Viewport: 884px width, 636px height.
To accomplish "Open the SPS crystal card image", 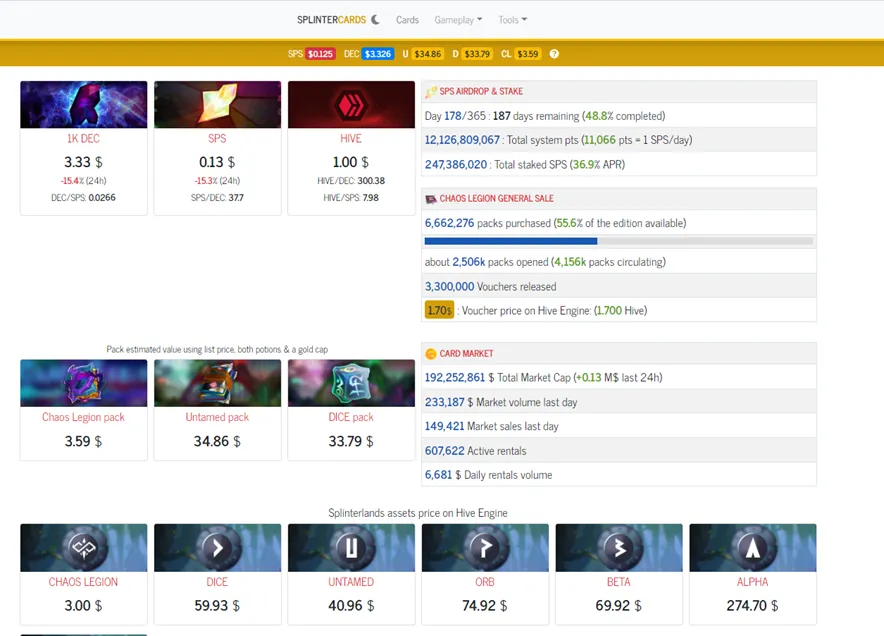I will pos(217,104).
